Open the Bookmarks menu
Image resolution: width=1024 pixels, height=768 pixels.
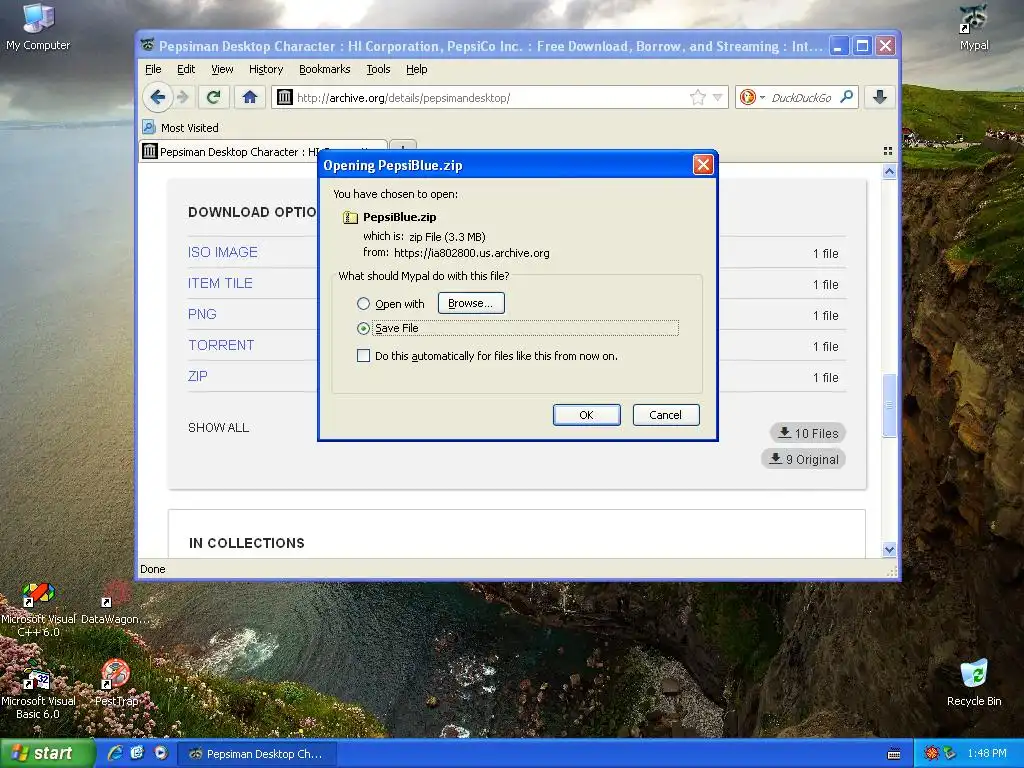[x=325, y=69]
